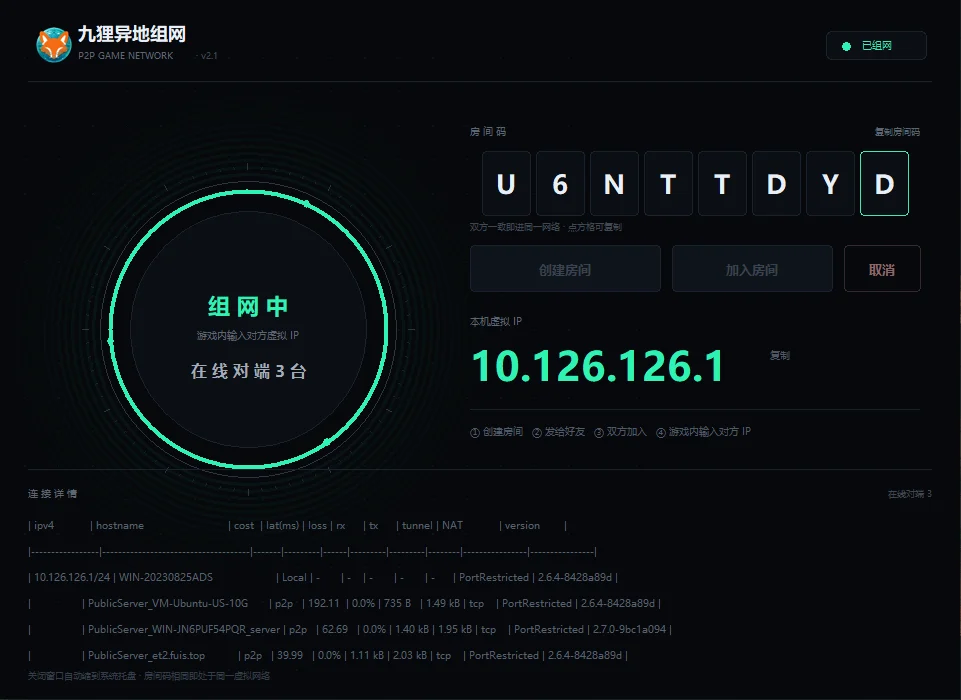Viewport: 961px width, 700px height.
Task: Click the virtual IP 10.126.126.1
Action: click(x=598, y=366)
